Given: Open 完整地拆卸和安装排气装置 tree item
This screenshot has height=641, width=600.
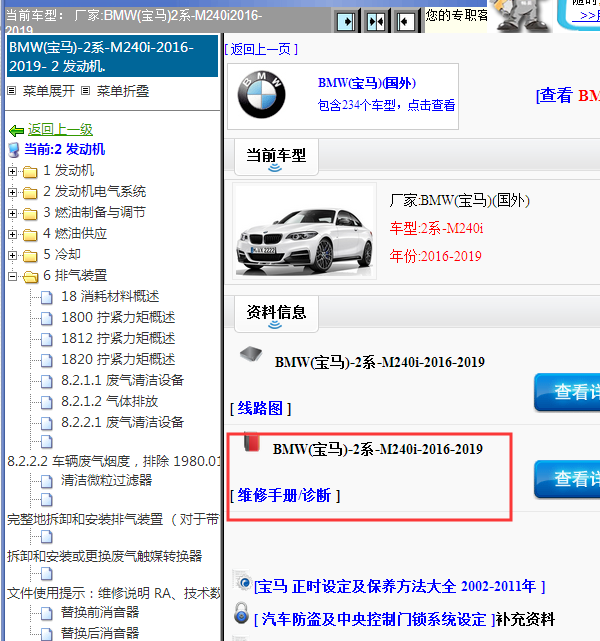Looking at the screenshot, I should tap(113, 520).
